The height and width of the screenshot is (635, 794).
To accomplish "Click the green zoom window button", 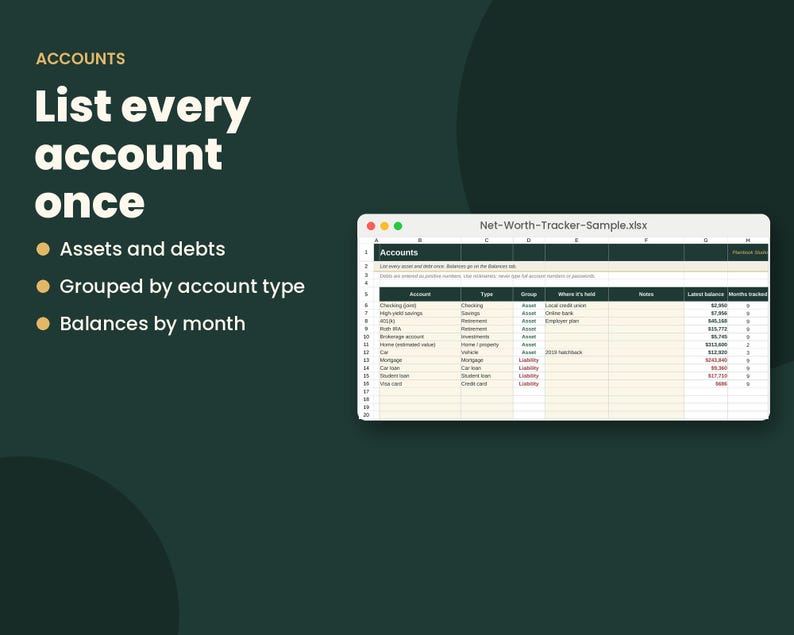I will (398, 226).
